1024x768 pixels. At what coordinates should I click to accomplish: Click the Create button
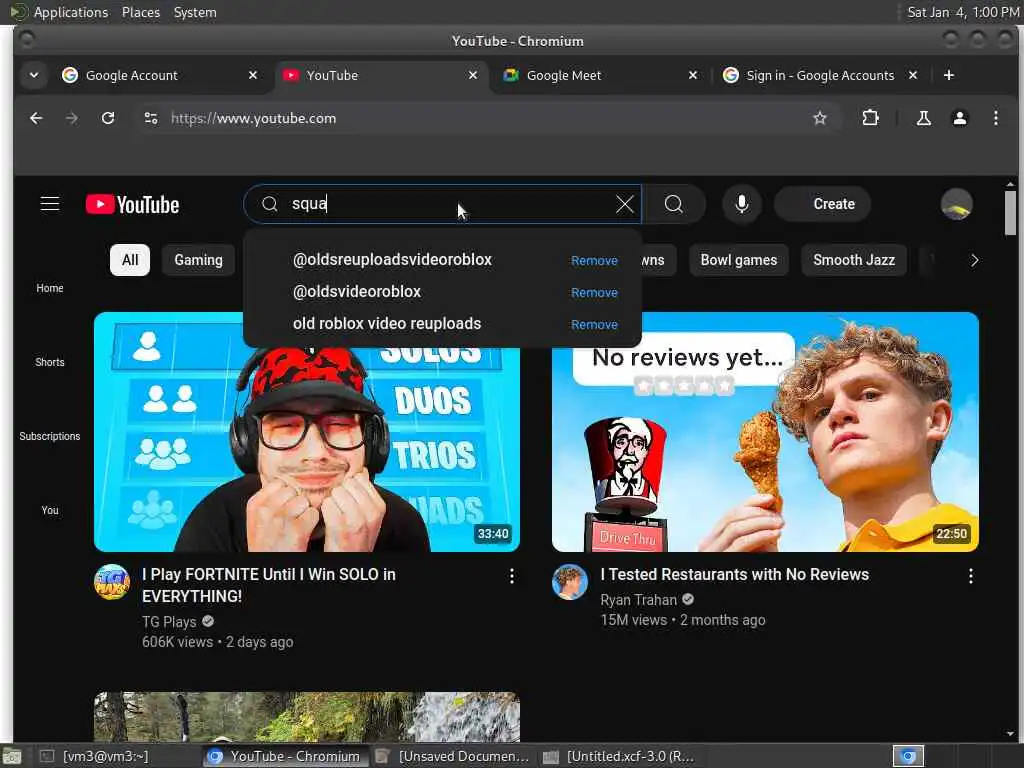point(824,204)
